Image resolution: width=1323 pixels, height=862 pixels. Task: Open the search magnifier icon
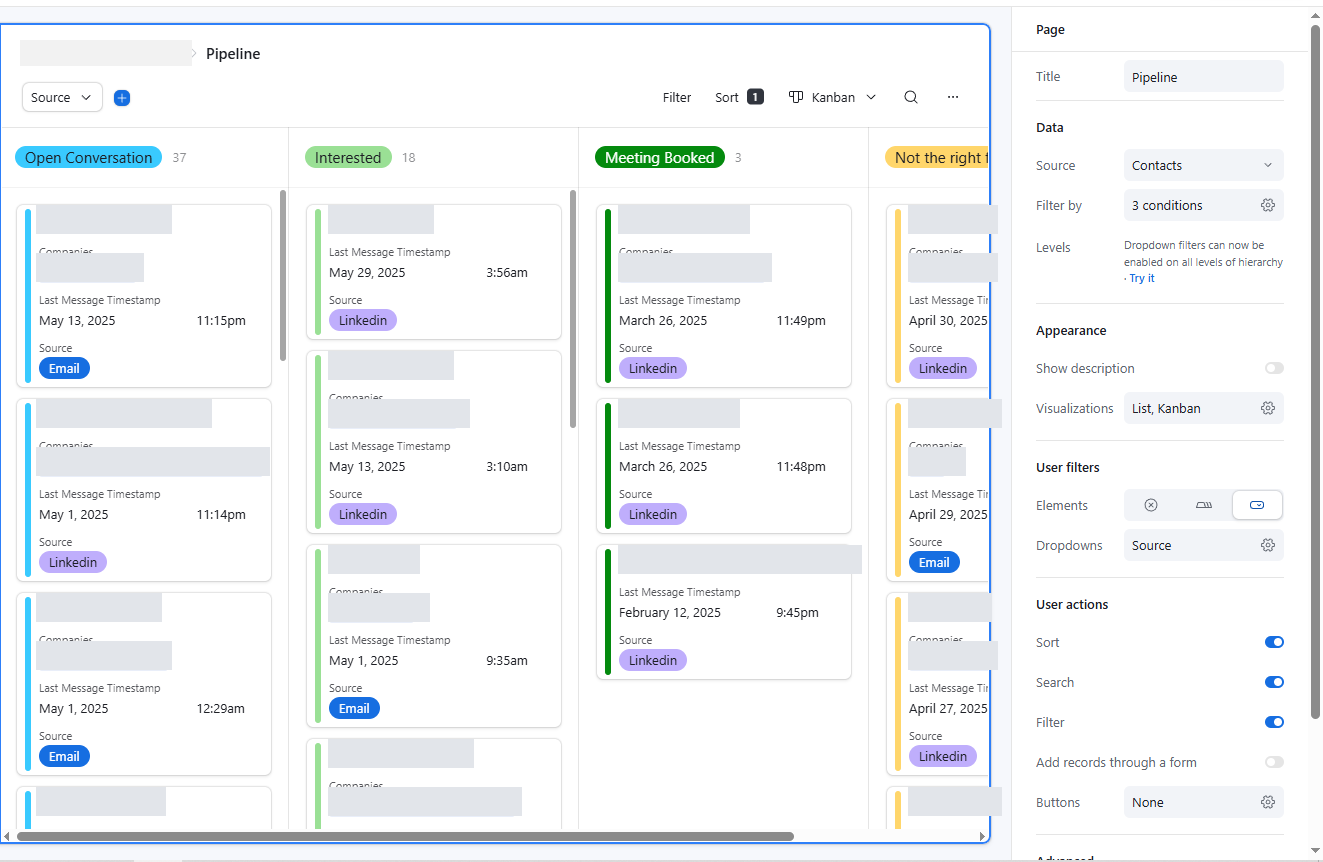[x=911, y=97]
